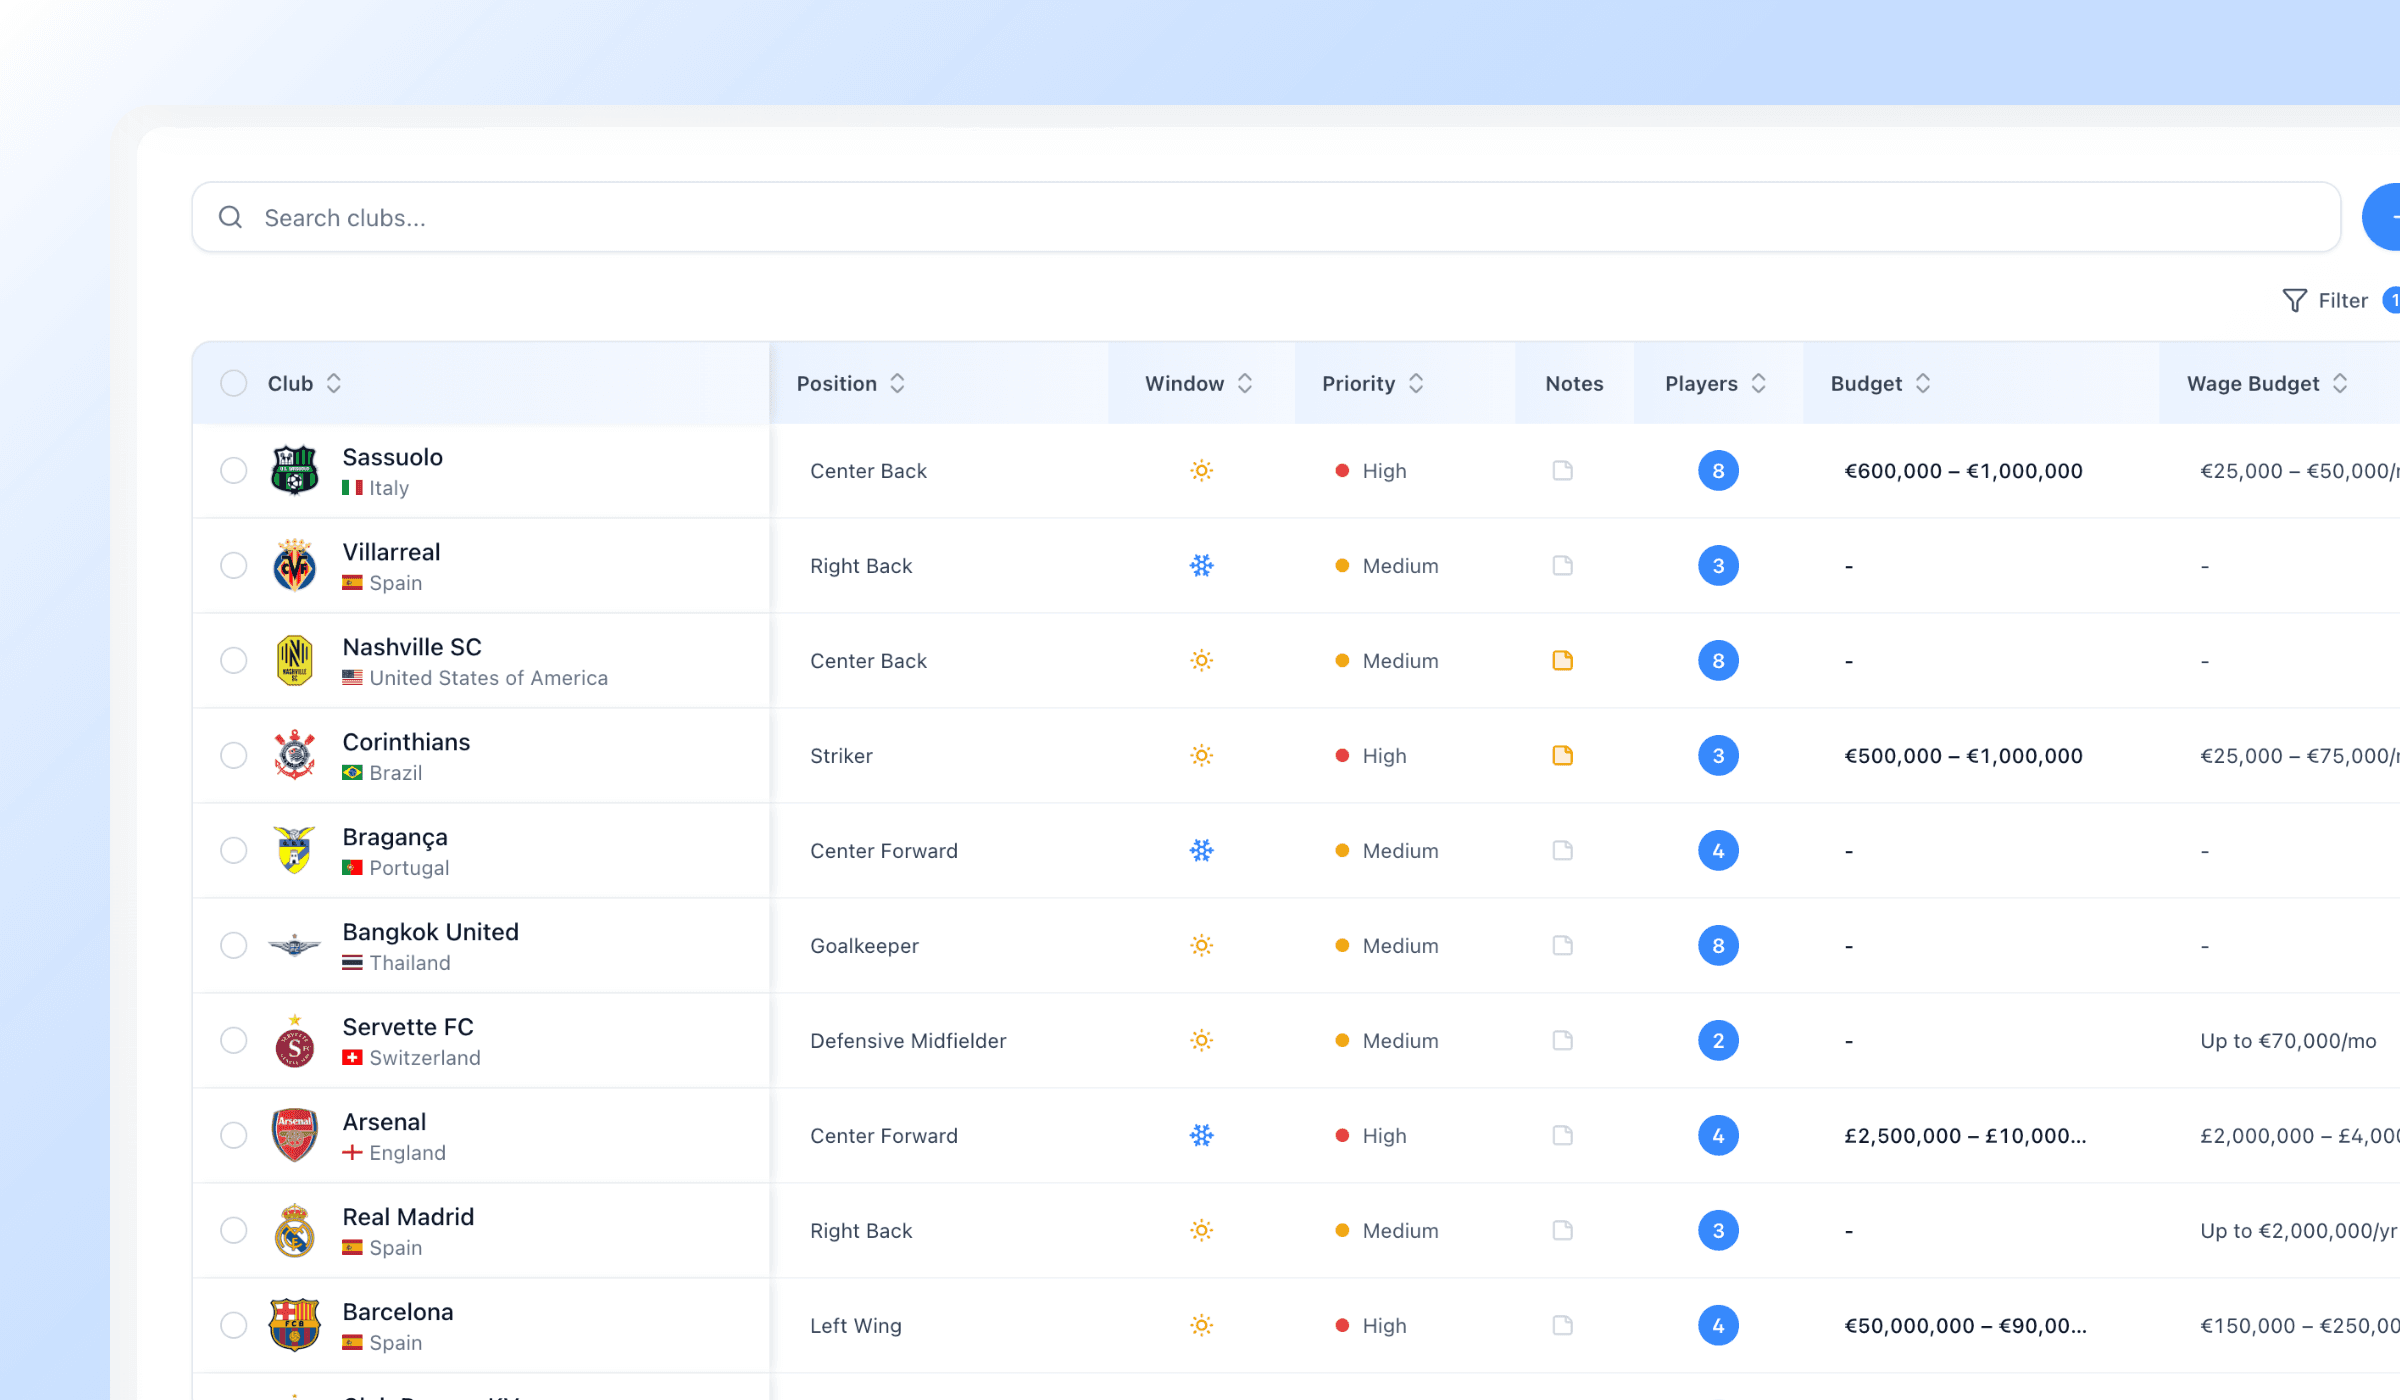The height and width of the screenshot is (1400, 2400).
Task: Click Barcelona club crest
Action: 294,1325
